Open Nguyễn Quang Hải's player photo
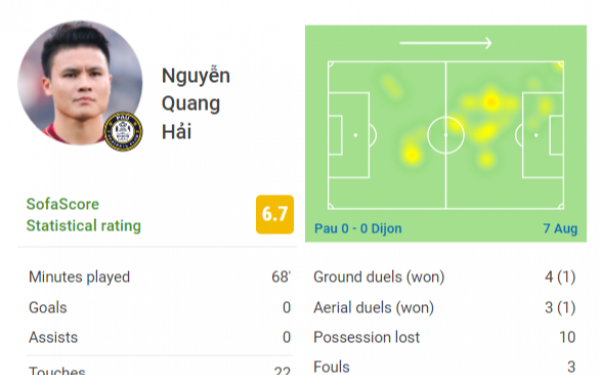 point(80,83)
